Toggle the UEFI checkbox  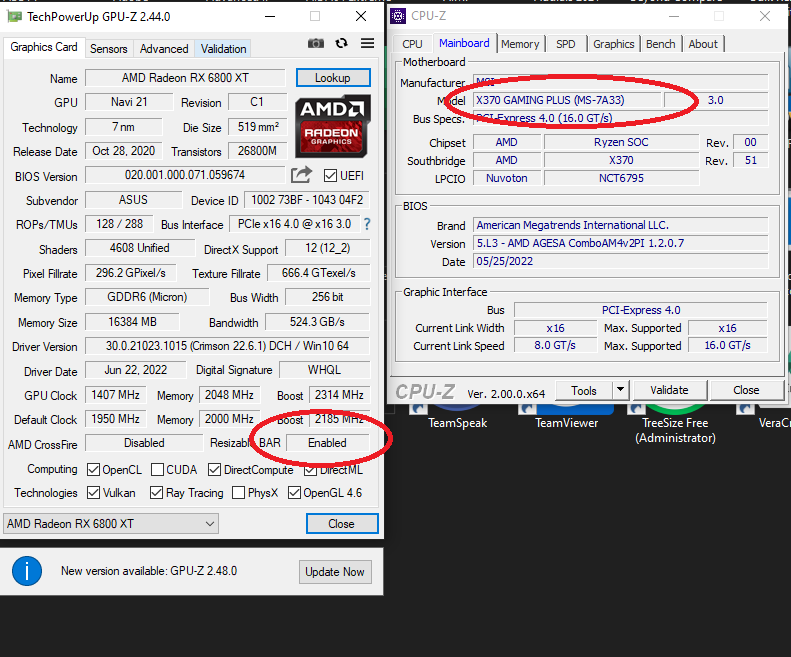[x=330, y=176]
